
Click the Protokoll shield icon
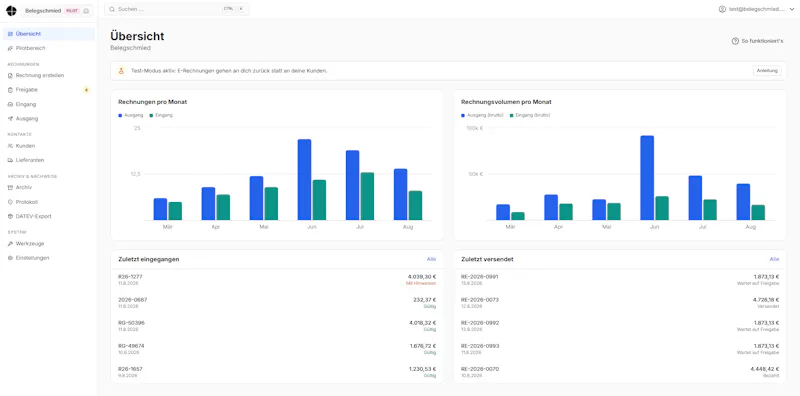(11, 202)
